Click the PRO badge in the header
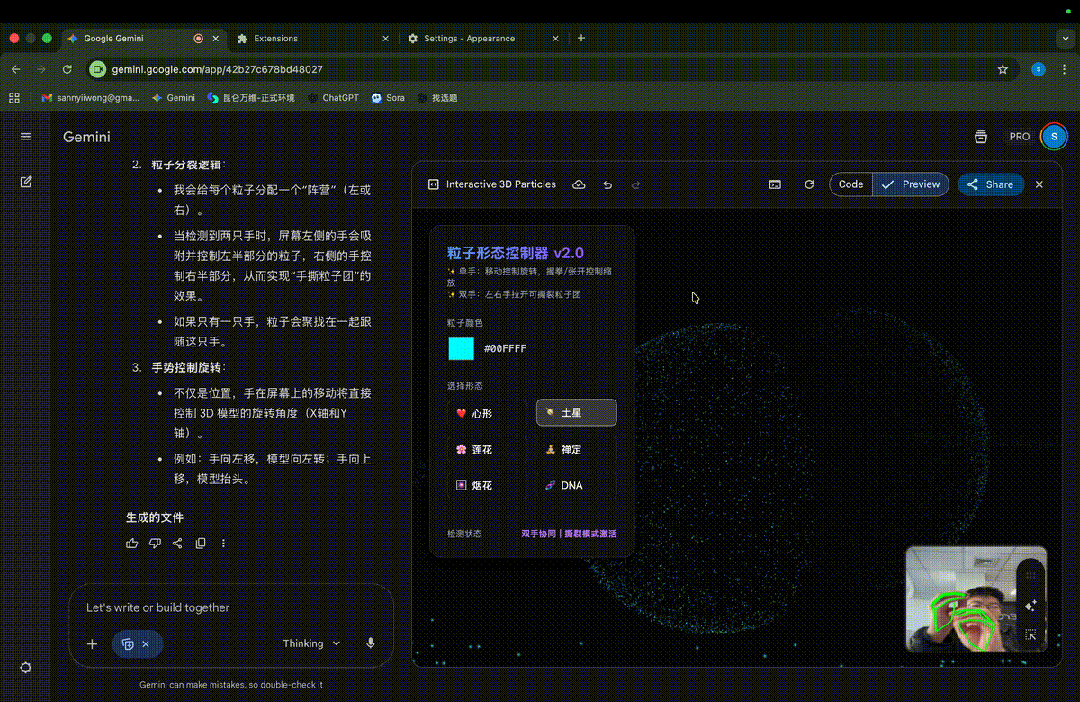This screenshot has height=702, width=1080. pyautogui.click(x=1019, y=136)
